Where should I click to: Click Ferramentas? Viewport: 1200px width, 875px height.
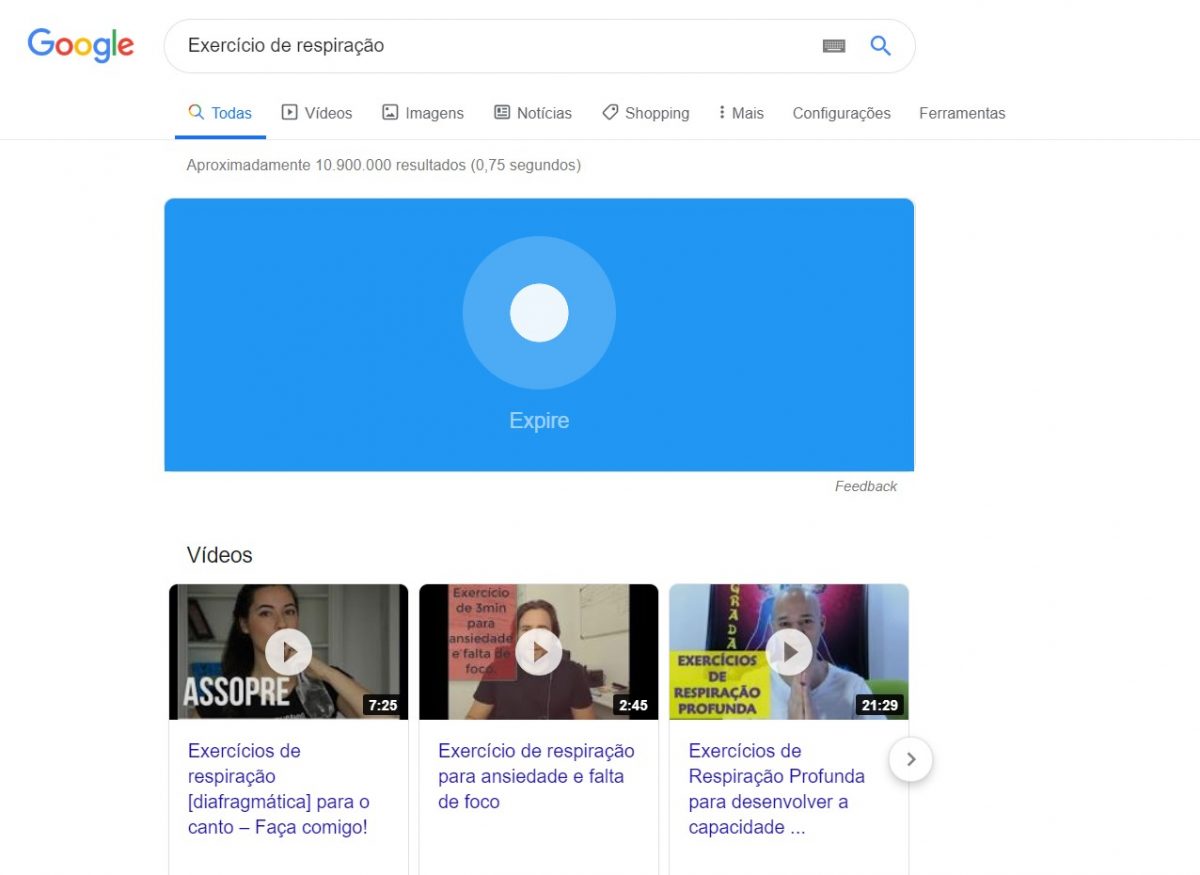pyautogui.click(x=962, y=113)
